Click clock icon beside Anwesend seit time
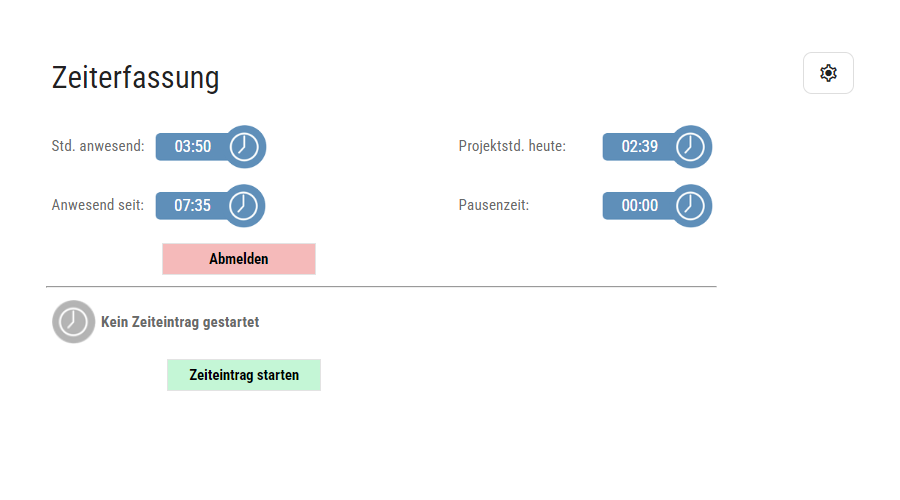Screen dimensions: 900x500 (x=244, y=205)
